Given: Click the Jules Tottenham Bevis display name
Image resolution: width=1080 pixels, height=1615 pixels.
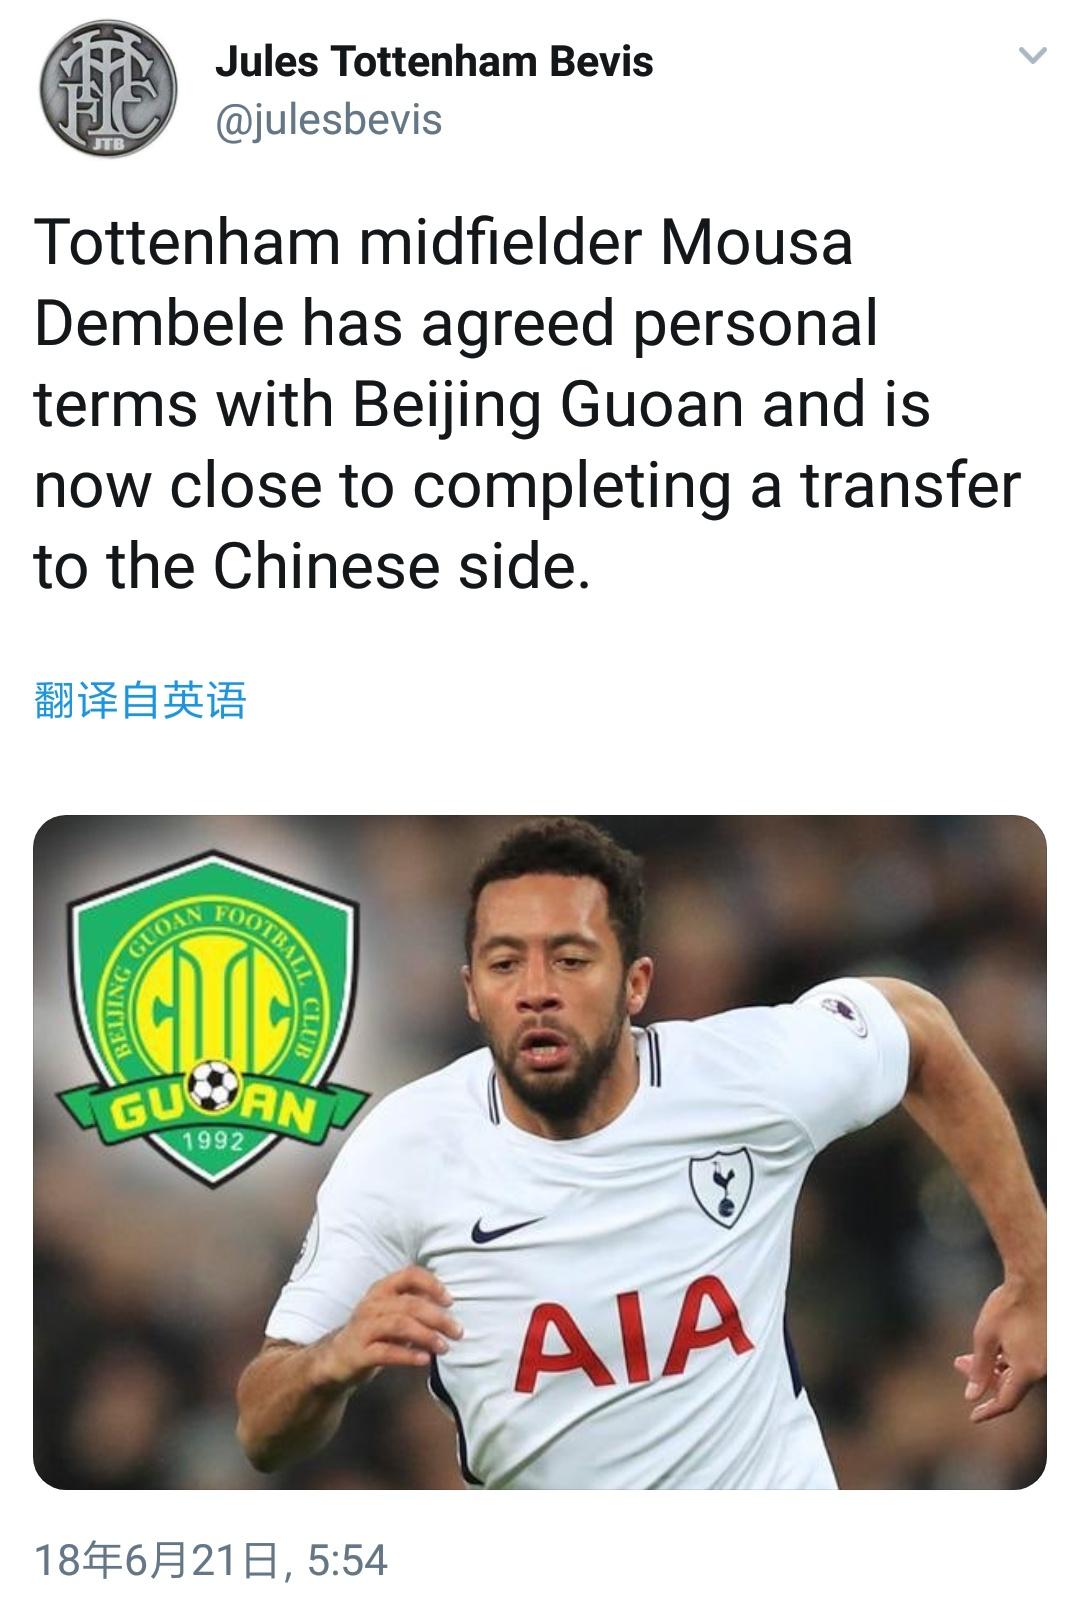Looking at the screenshot, I should (434, 63).
